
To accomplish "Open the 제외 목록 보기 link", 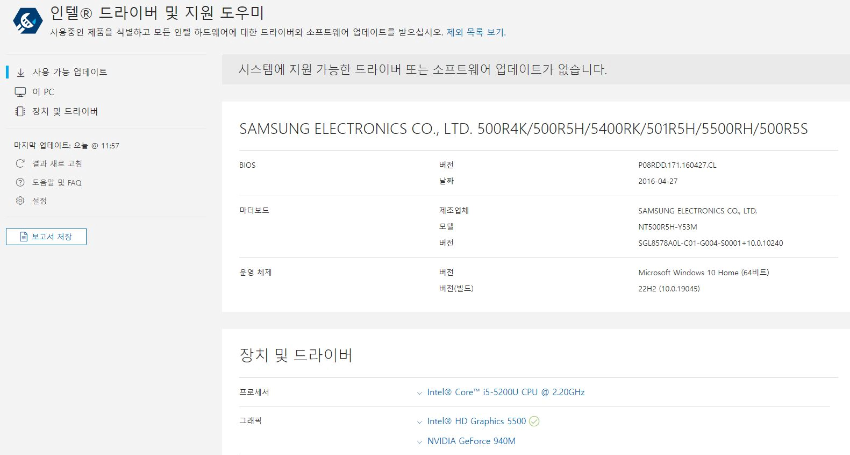I will pos(475,32).
